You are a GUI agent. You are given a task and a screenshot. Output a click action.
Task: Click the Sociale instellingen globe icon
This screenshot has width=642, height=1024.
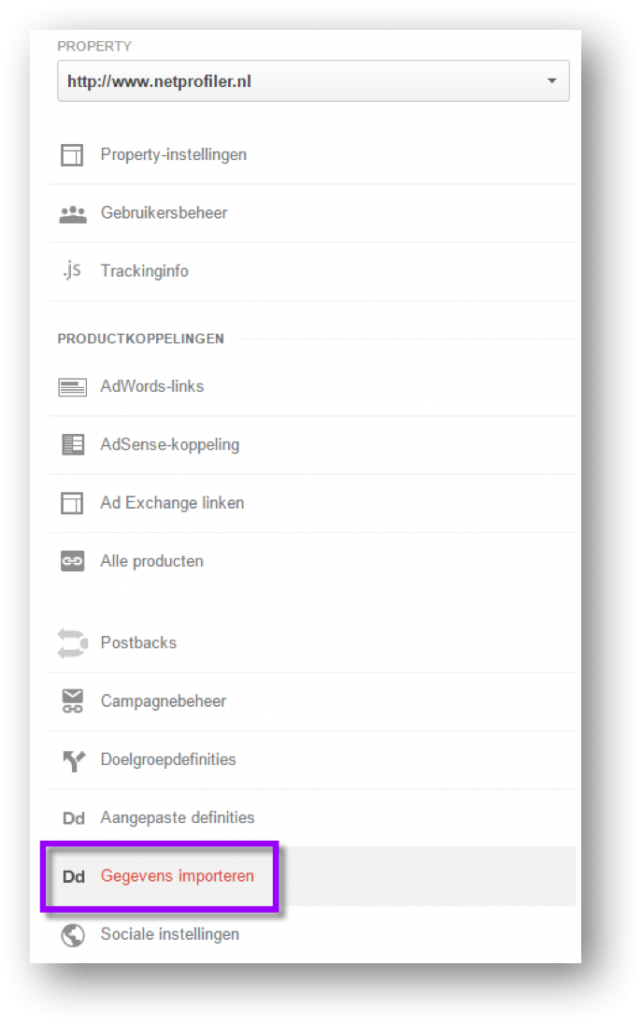pyautogui.click(x=72, y=935)
